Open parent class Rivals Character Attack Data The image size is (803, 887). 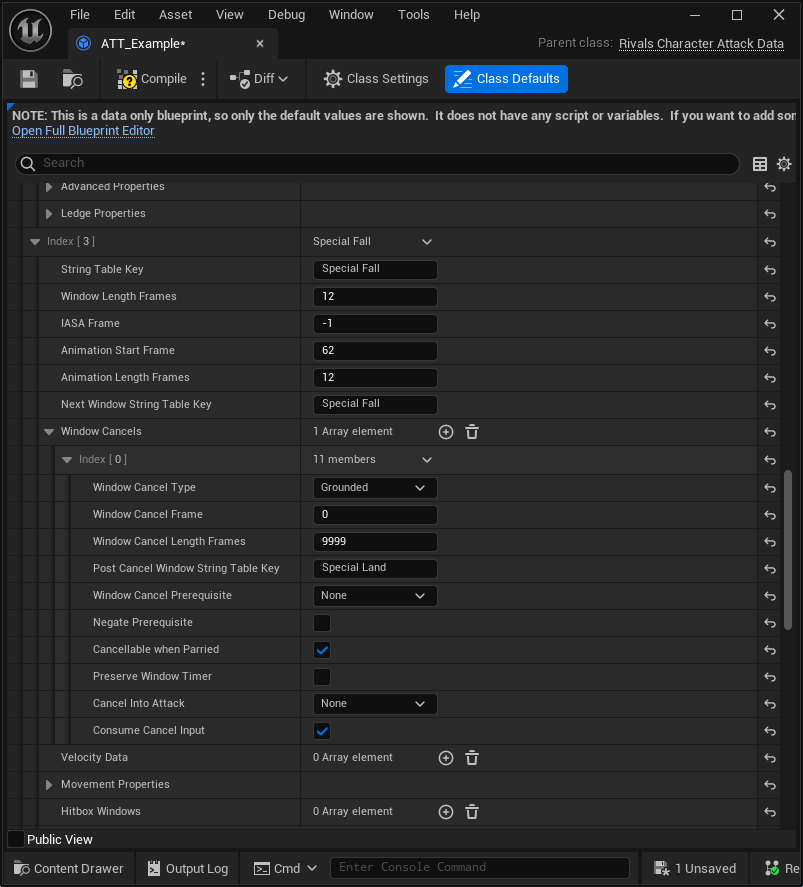click(x=701, y=44)
